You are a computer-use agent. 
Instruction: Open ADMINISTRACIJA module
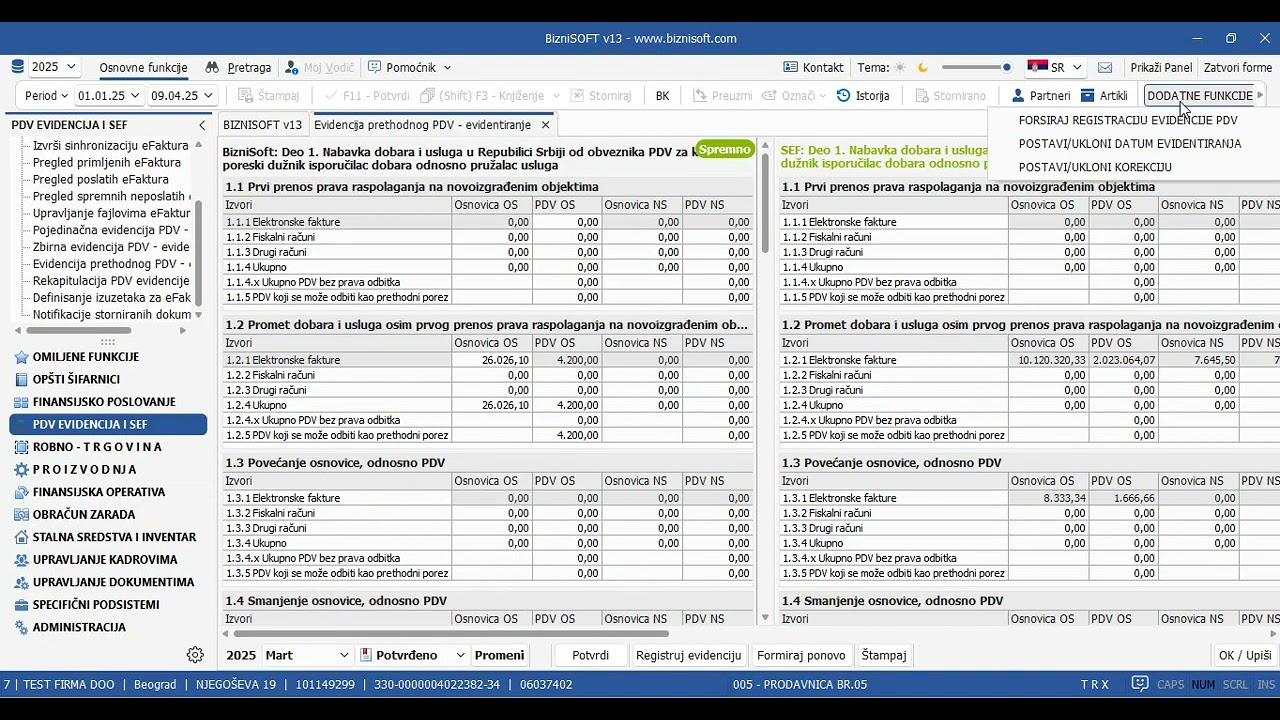(x=70, y=627)
